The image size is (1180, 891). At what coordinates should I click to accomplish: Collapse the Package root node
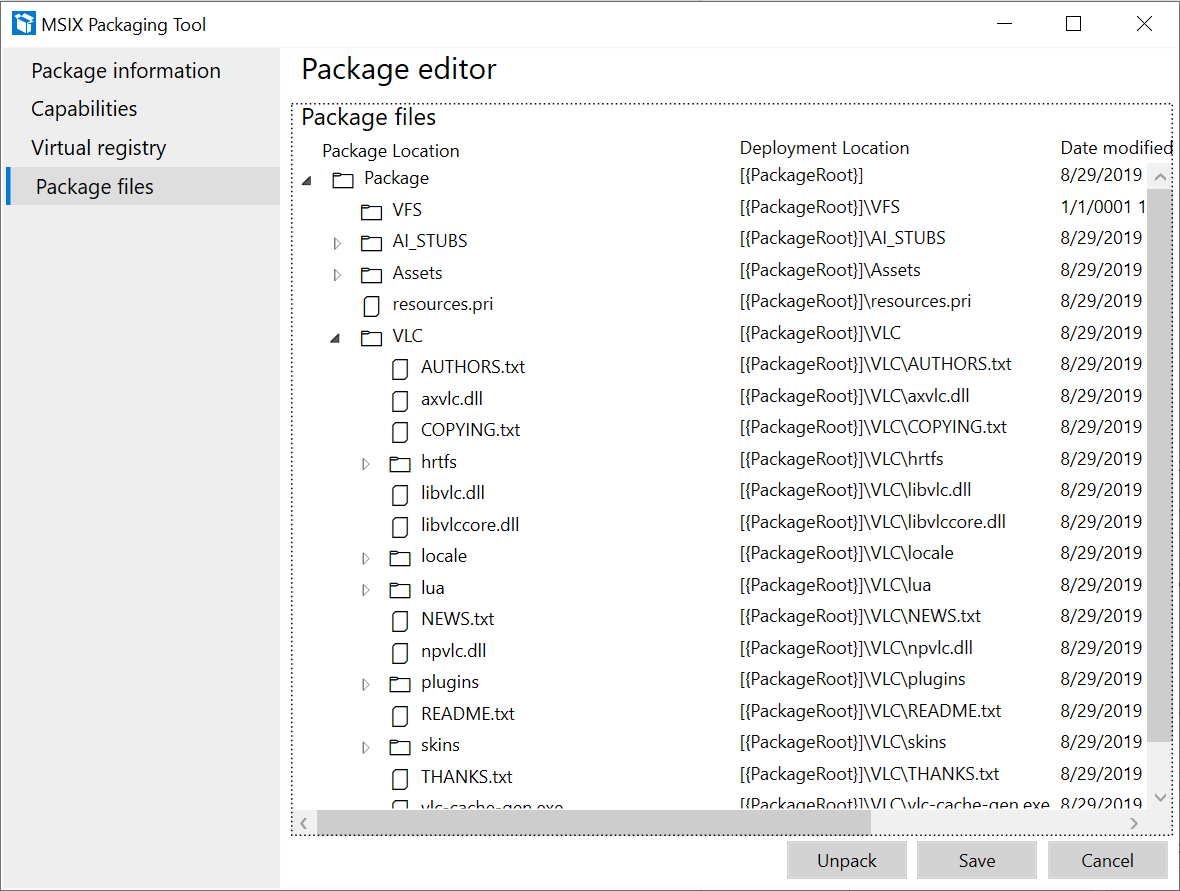[x=307, y=181]
